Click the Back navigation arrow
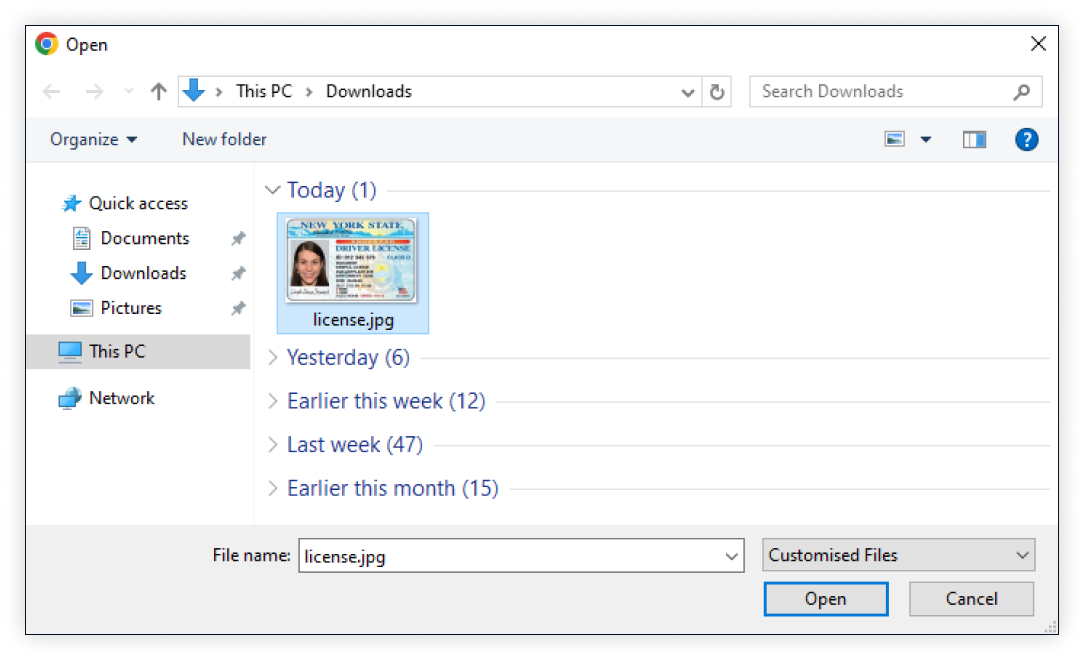1084x660 pixels. (x=52, y=91)
